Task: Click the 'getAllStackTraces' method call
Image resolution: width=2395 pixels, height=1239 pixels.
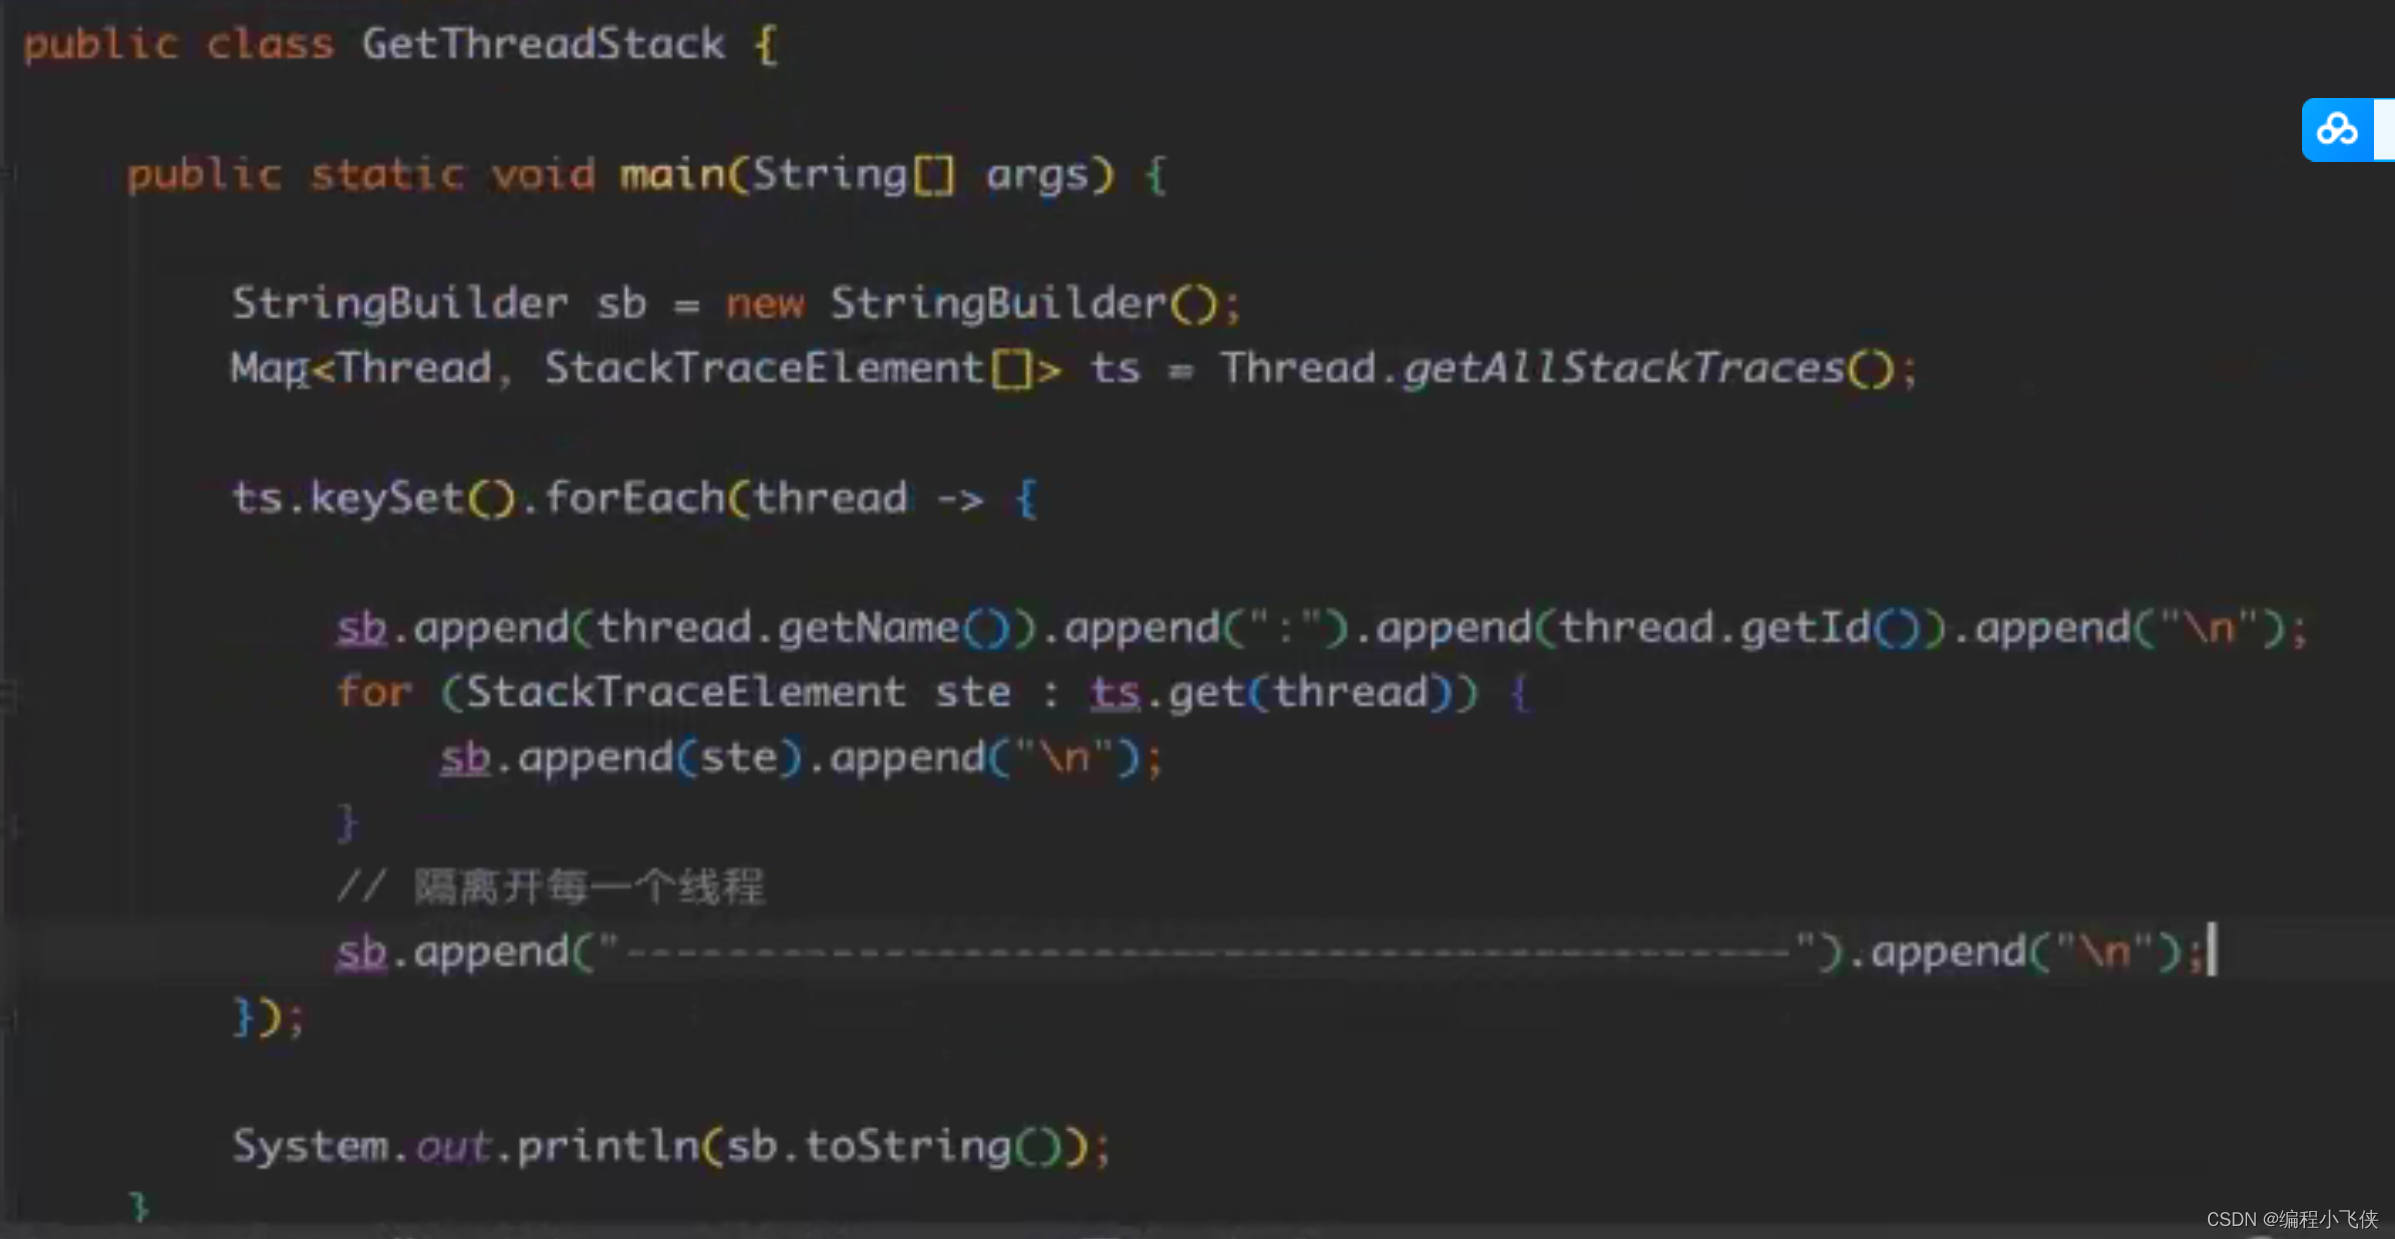Action: click(x=1624, y=369)
